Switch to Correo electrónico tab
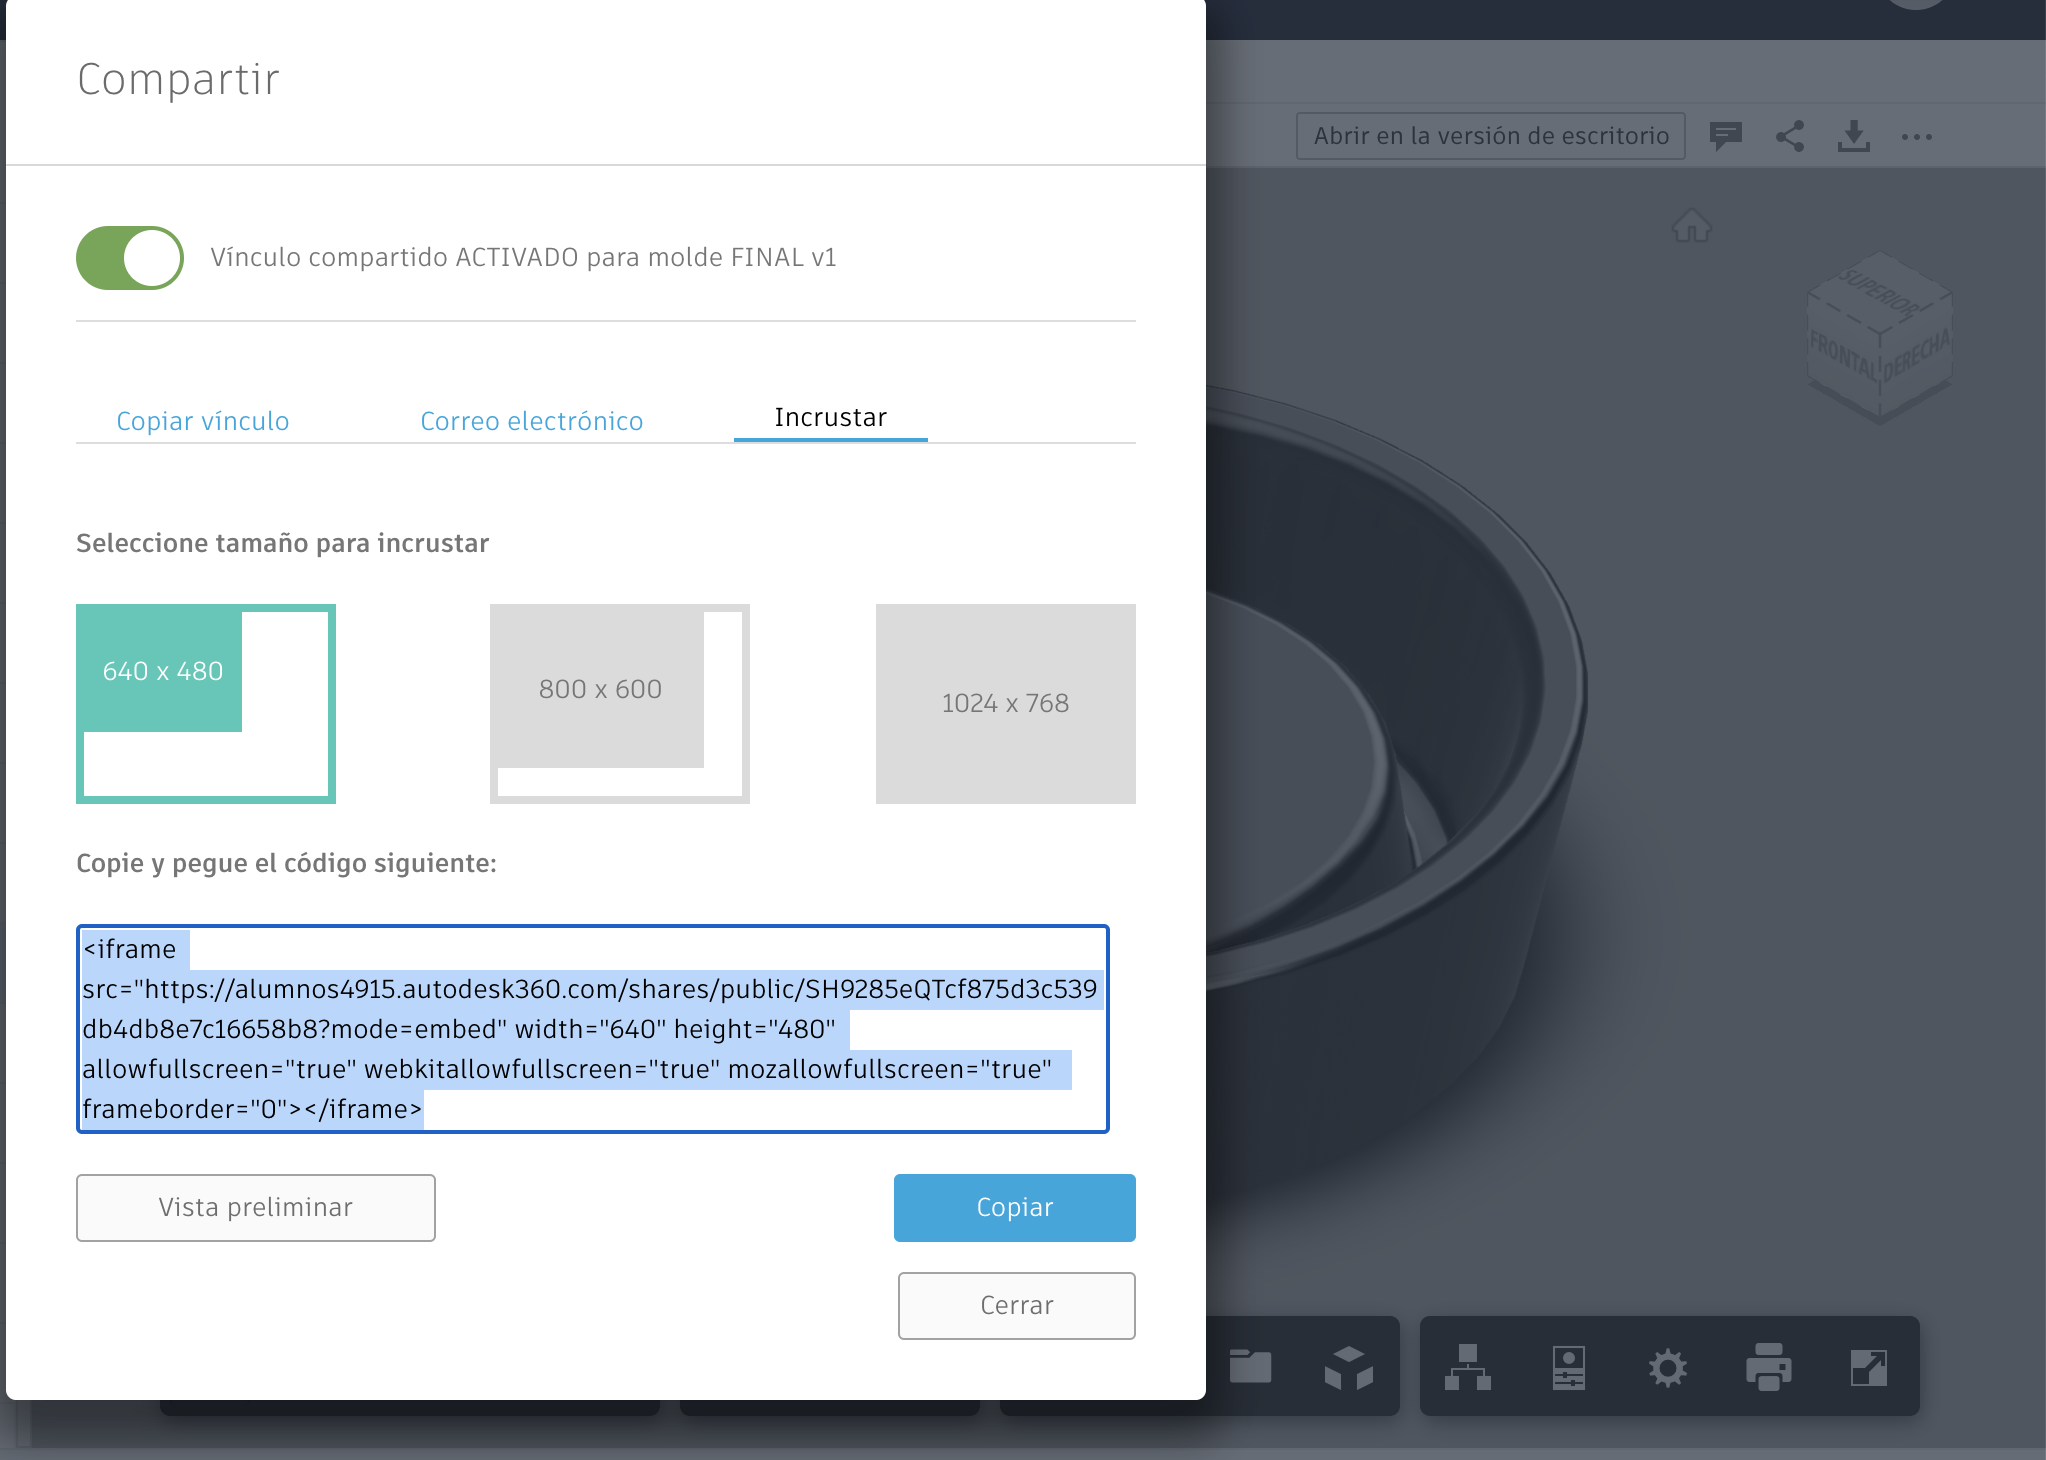 531,421
